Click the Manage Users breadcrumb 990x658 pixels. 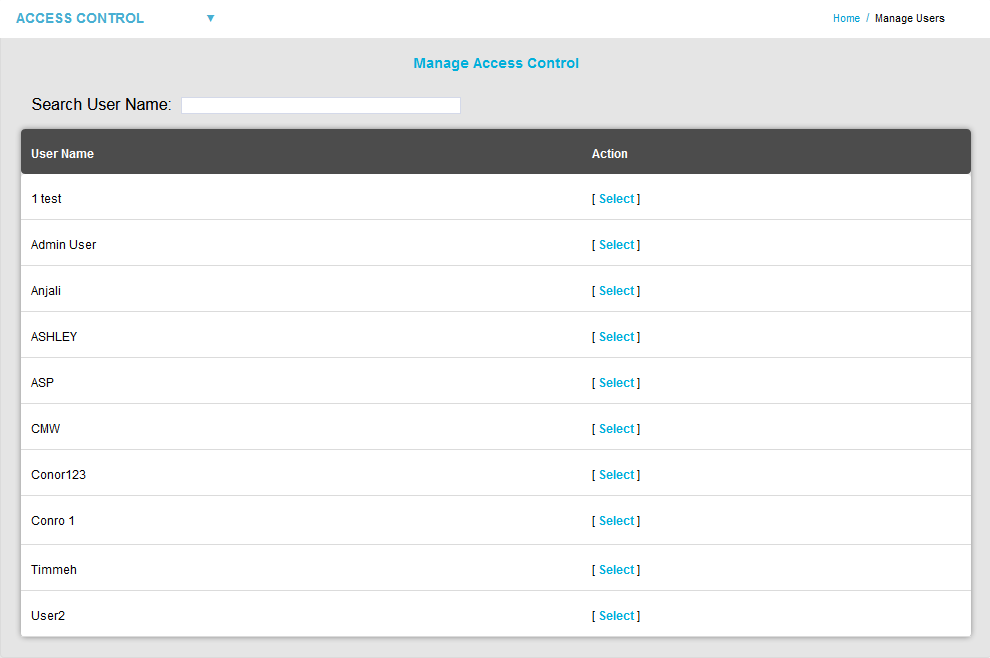pos(909,18)
